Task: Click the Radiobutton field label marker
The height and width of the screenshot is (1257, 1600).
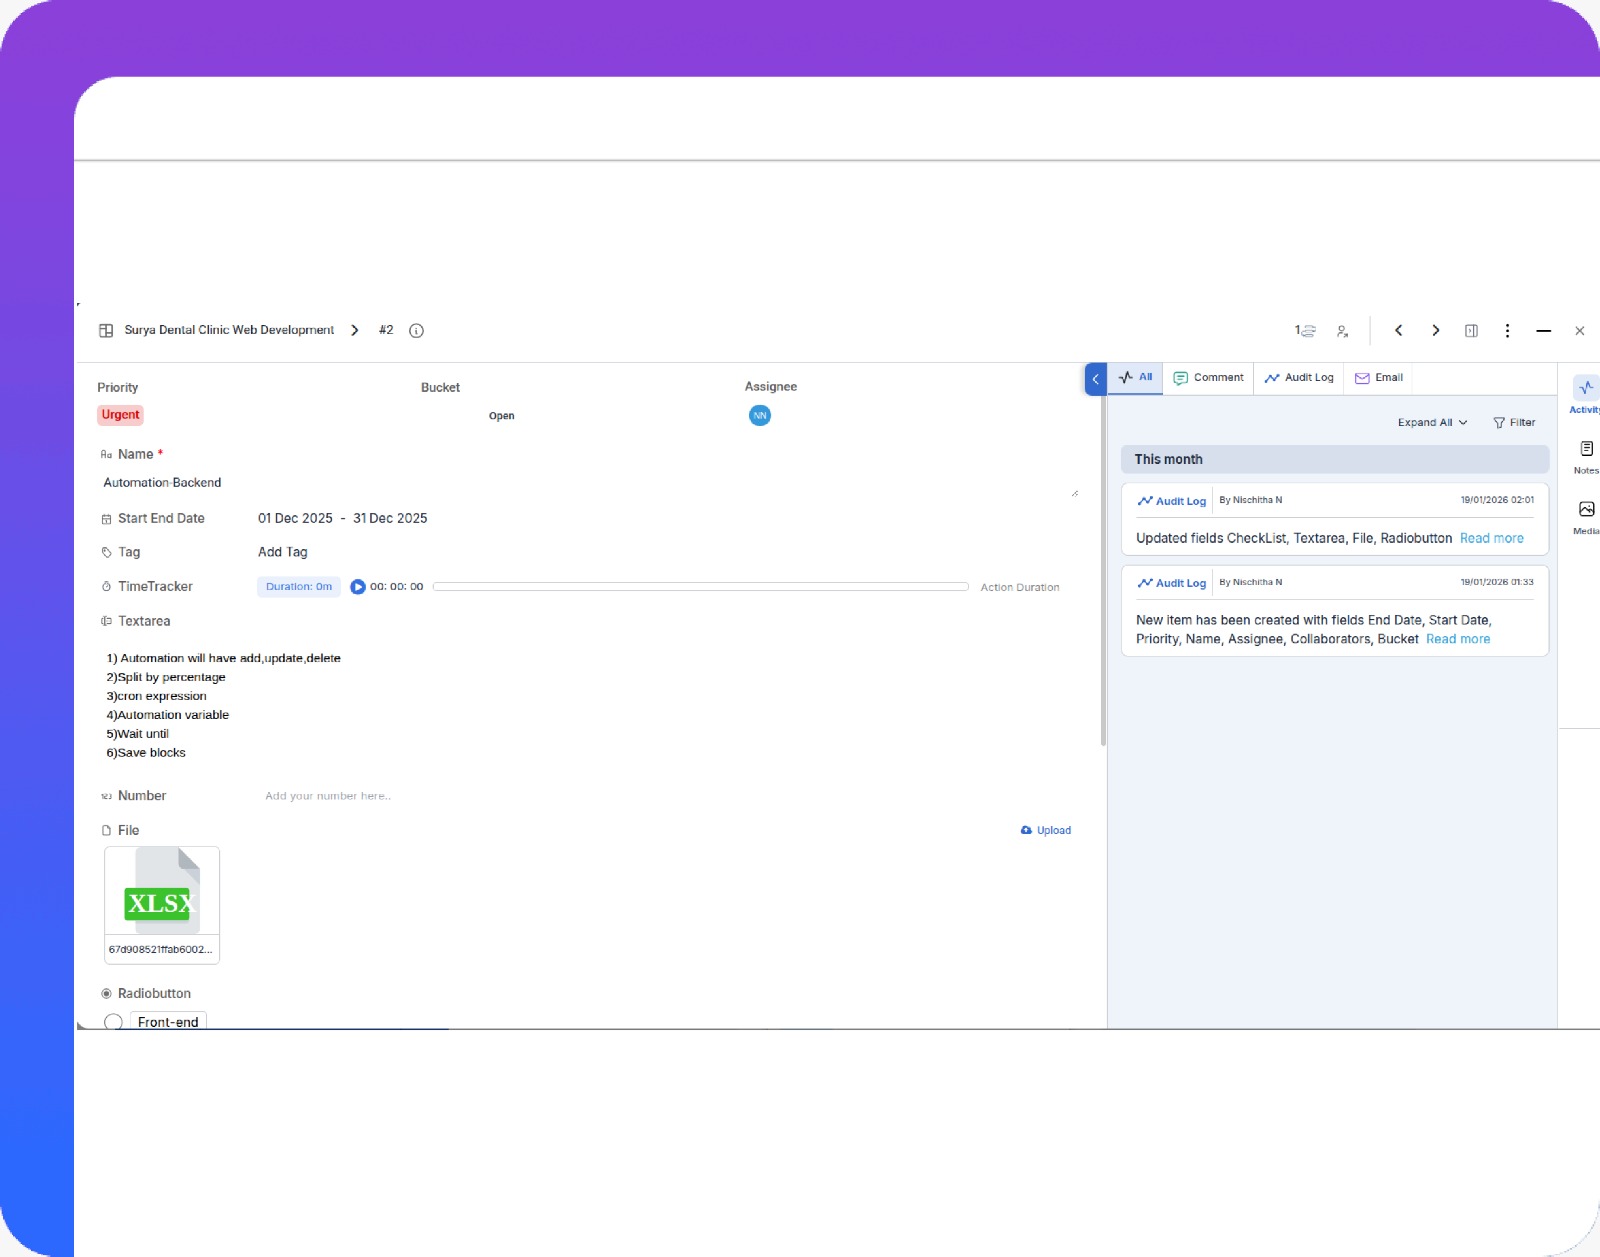Action: [x=106, y=993]
